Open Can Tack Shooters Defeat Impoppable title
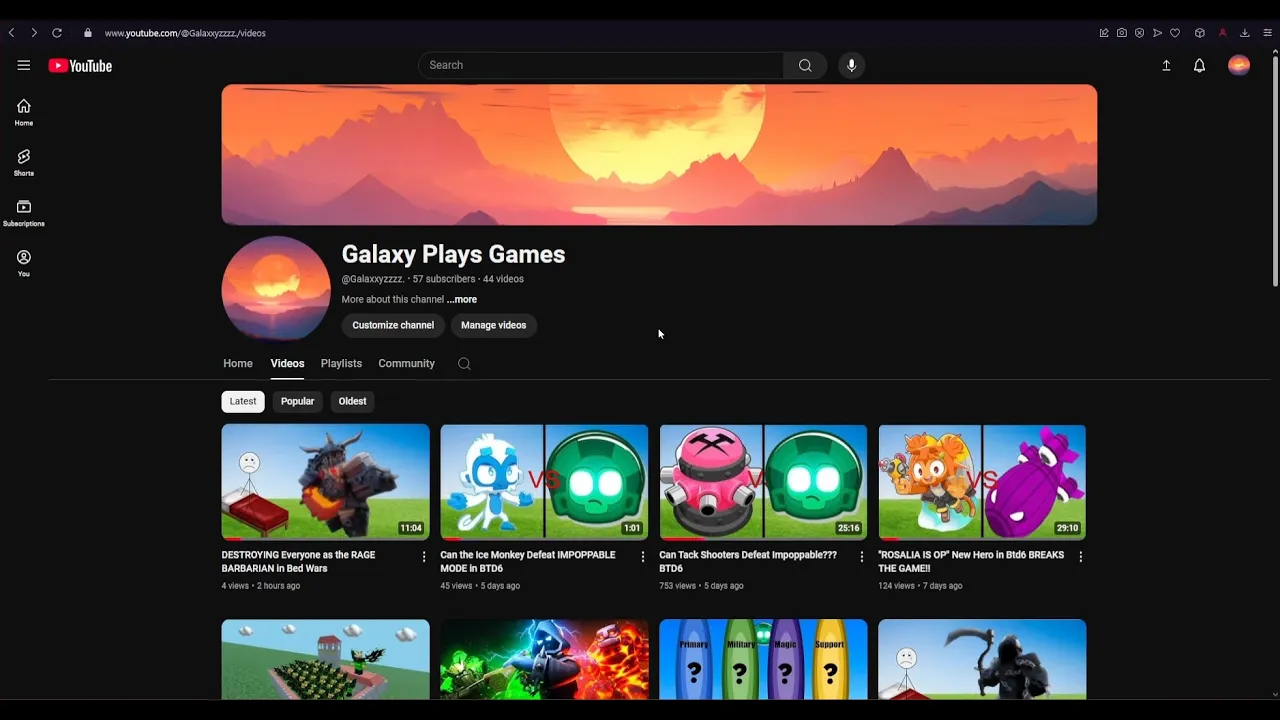This screenshot has height=720, width=1280. coord(748,562)
